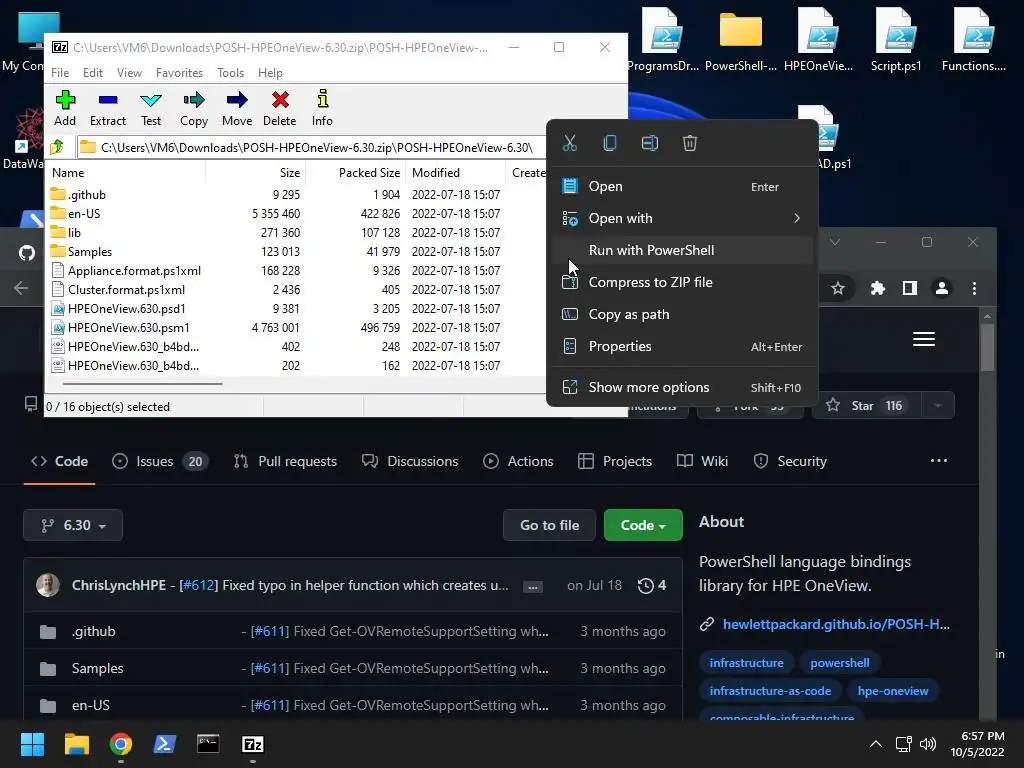Go up one folder level in 7-Zip
Image resolution: width=1024 pixels, height=768 pixels.
coord(57,147)
